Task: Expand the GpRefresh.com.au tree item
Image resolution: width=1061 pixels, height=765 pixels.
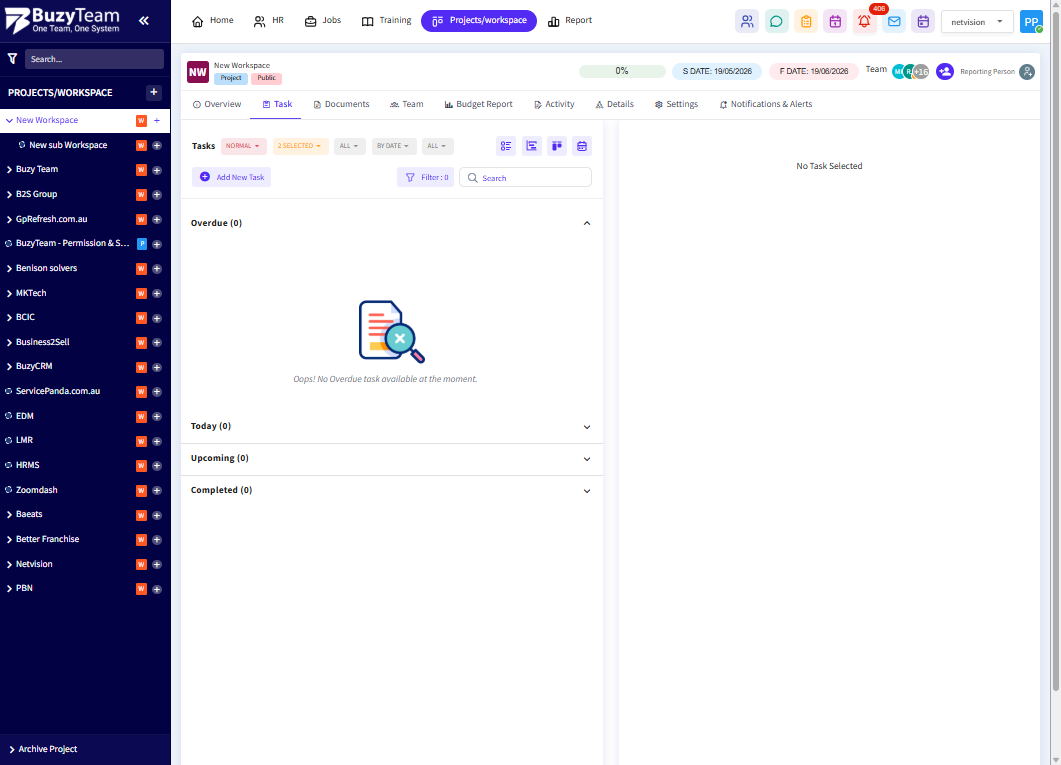Action: [x=9, y=219]
